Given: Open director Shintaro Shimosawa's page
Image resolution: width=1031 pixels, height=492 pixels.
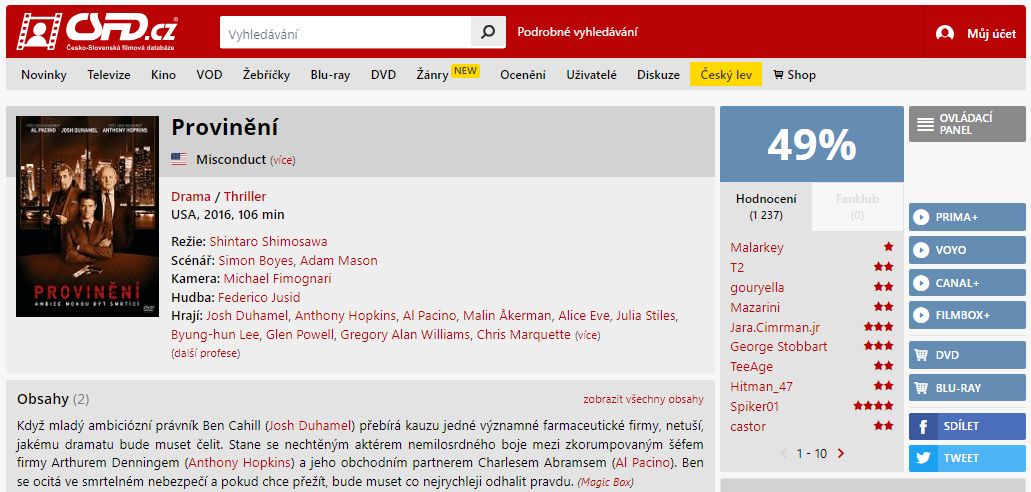Looking at the screenshot, I should point(268,241).
